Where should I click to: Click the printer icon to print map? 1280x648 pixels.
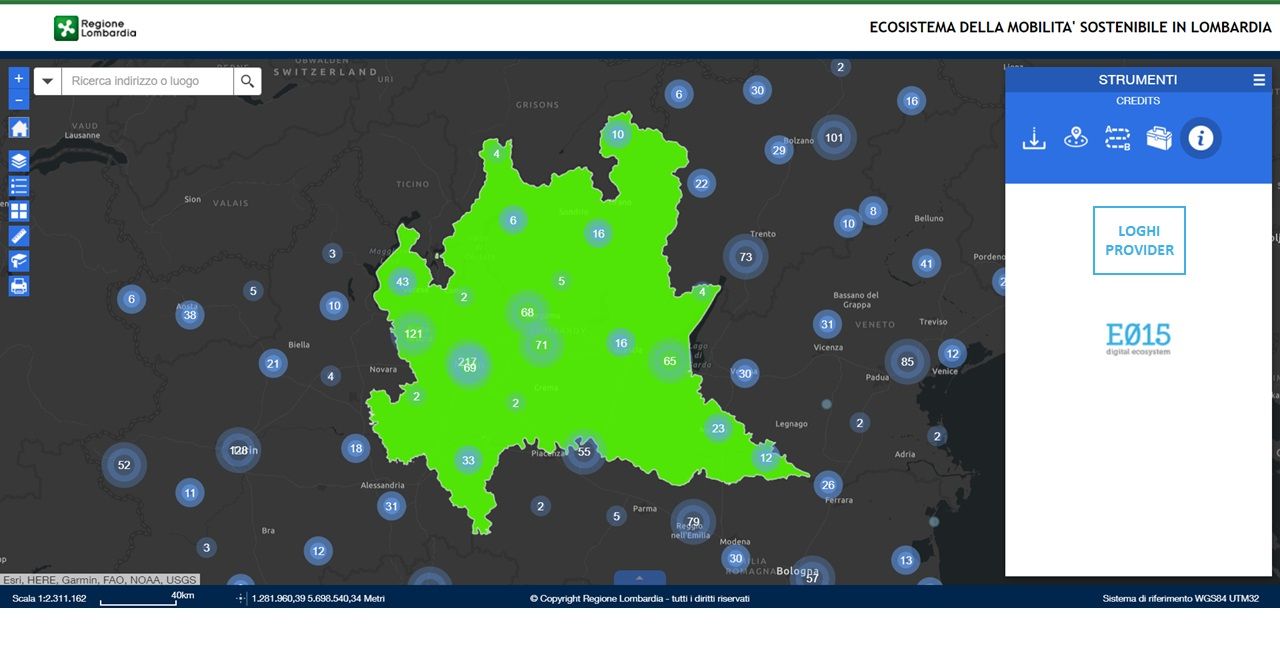(19, 286)
